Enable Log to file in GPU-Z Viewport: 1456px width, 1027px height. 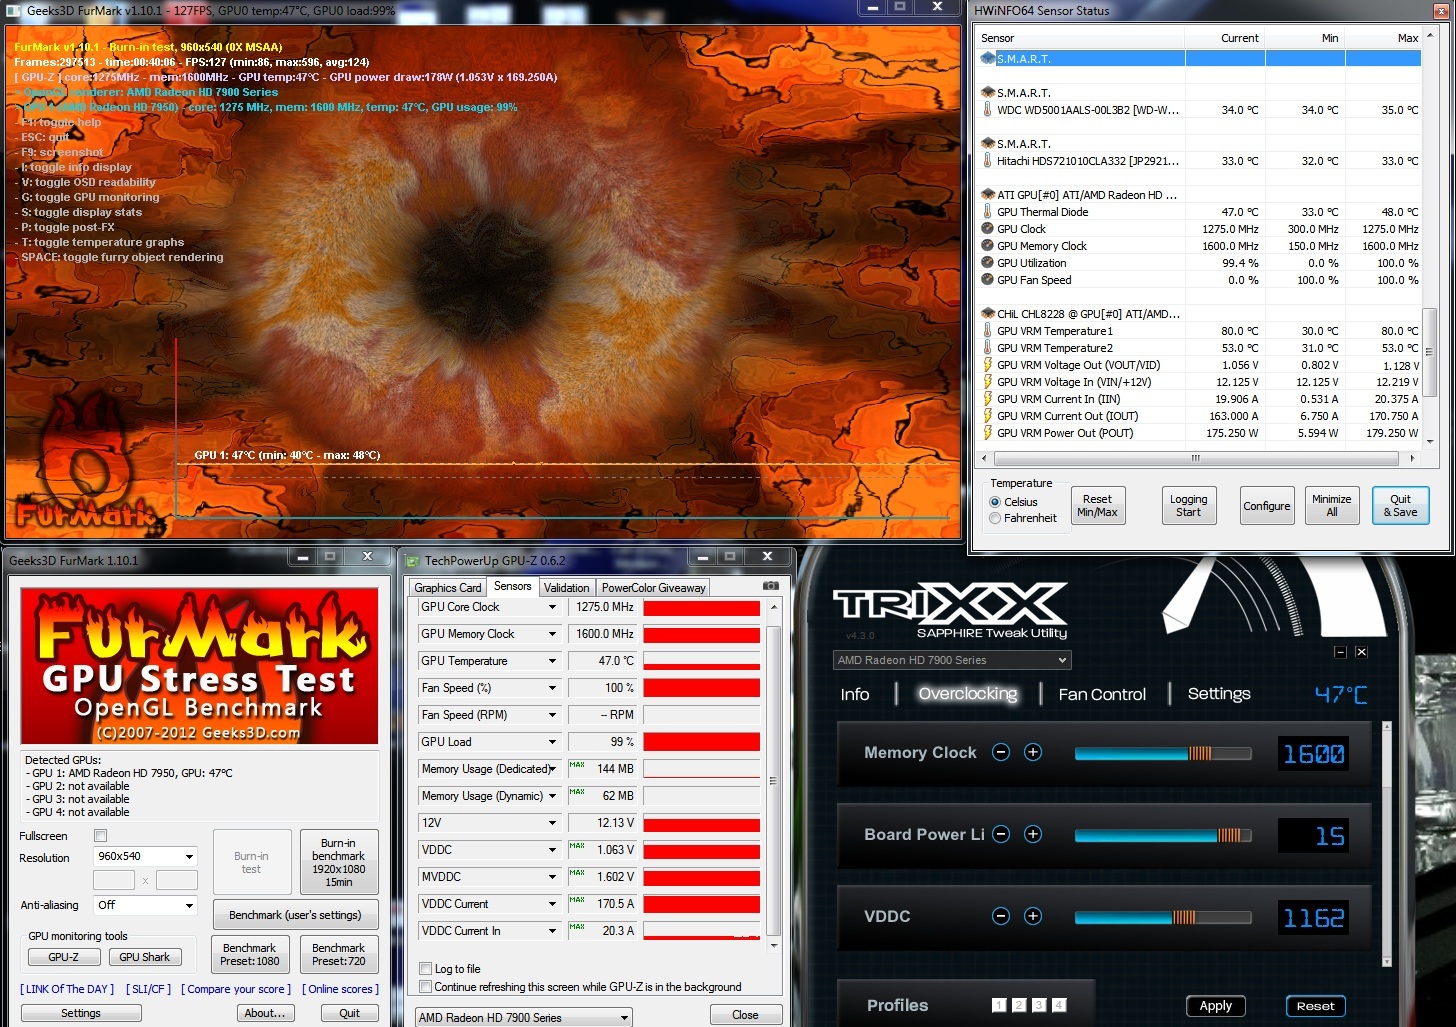[426, 969]
